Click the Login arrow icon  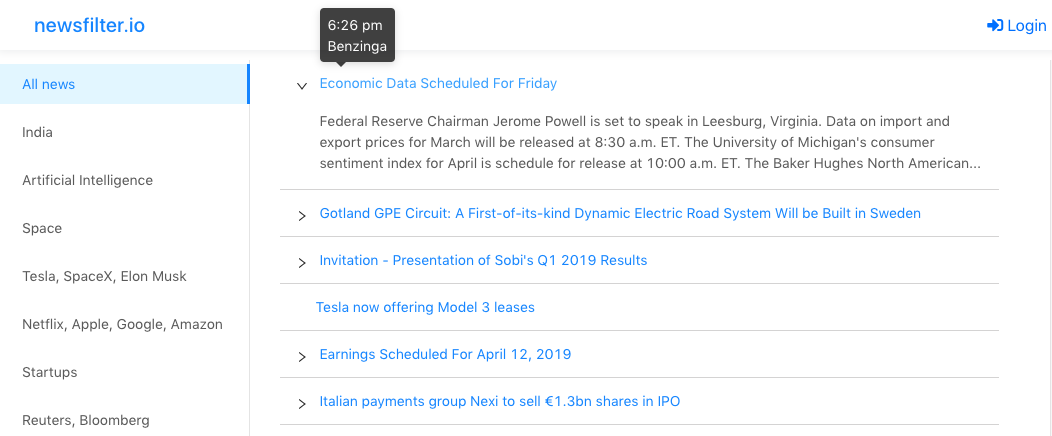click(x=994, y=25)
